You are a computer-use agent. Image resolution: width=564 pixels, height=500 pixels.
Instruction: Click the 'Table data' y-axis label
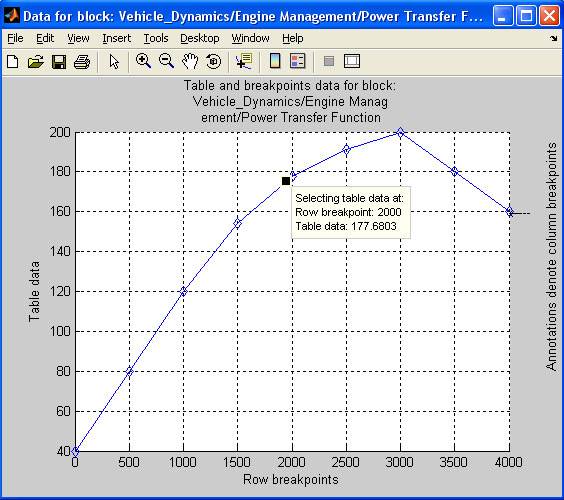(35, 291)
